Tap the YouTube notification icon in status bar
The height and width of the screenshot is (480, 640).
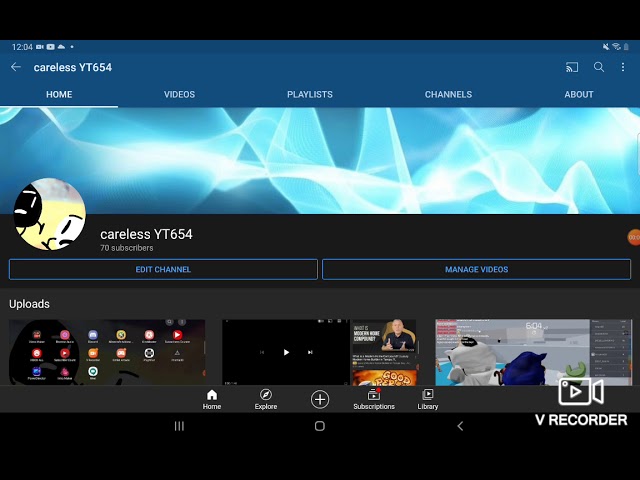pyautogui.click(x=51, y=47)
